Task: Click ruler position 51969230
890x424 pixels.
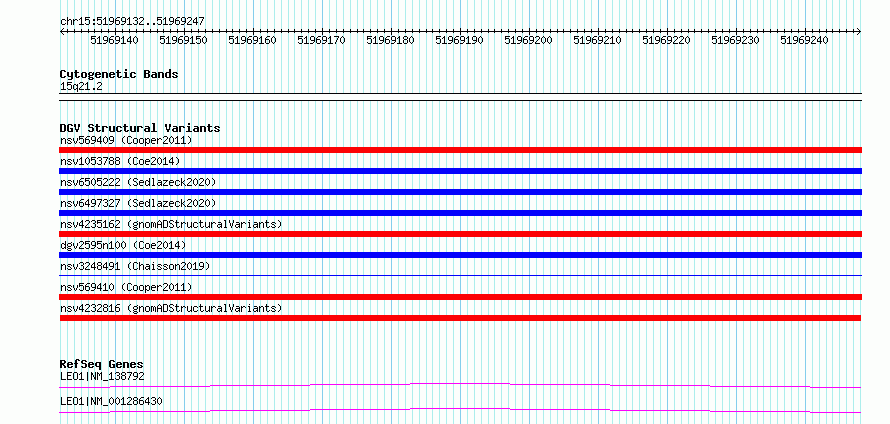Action: 735,40
